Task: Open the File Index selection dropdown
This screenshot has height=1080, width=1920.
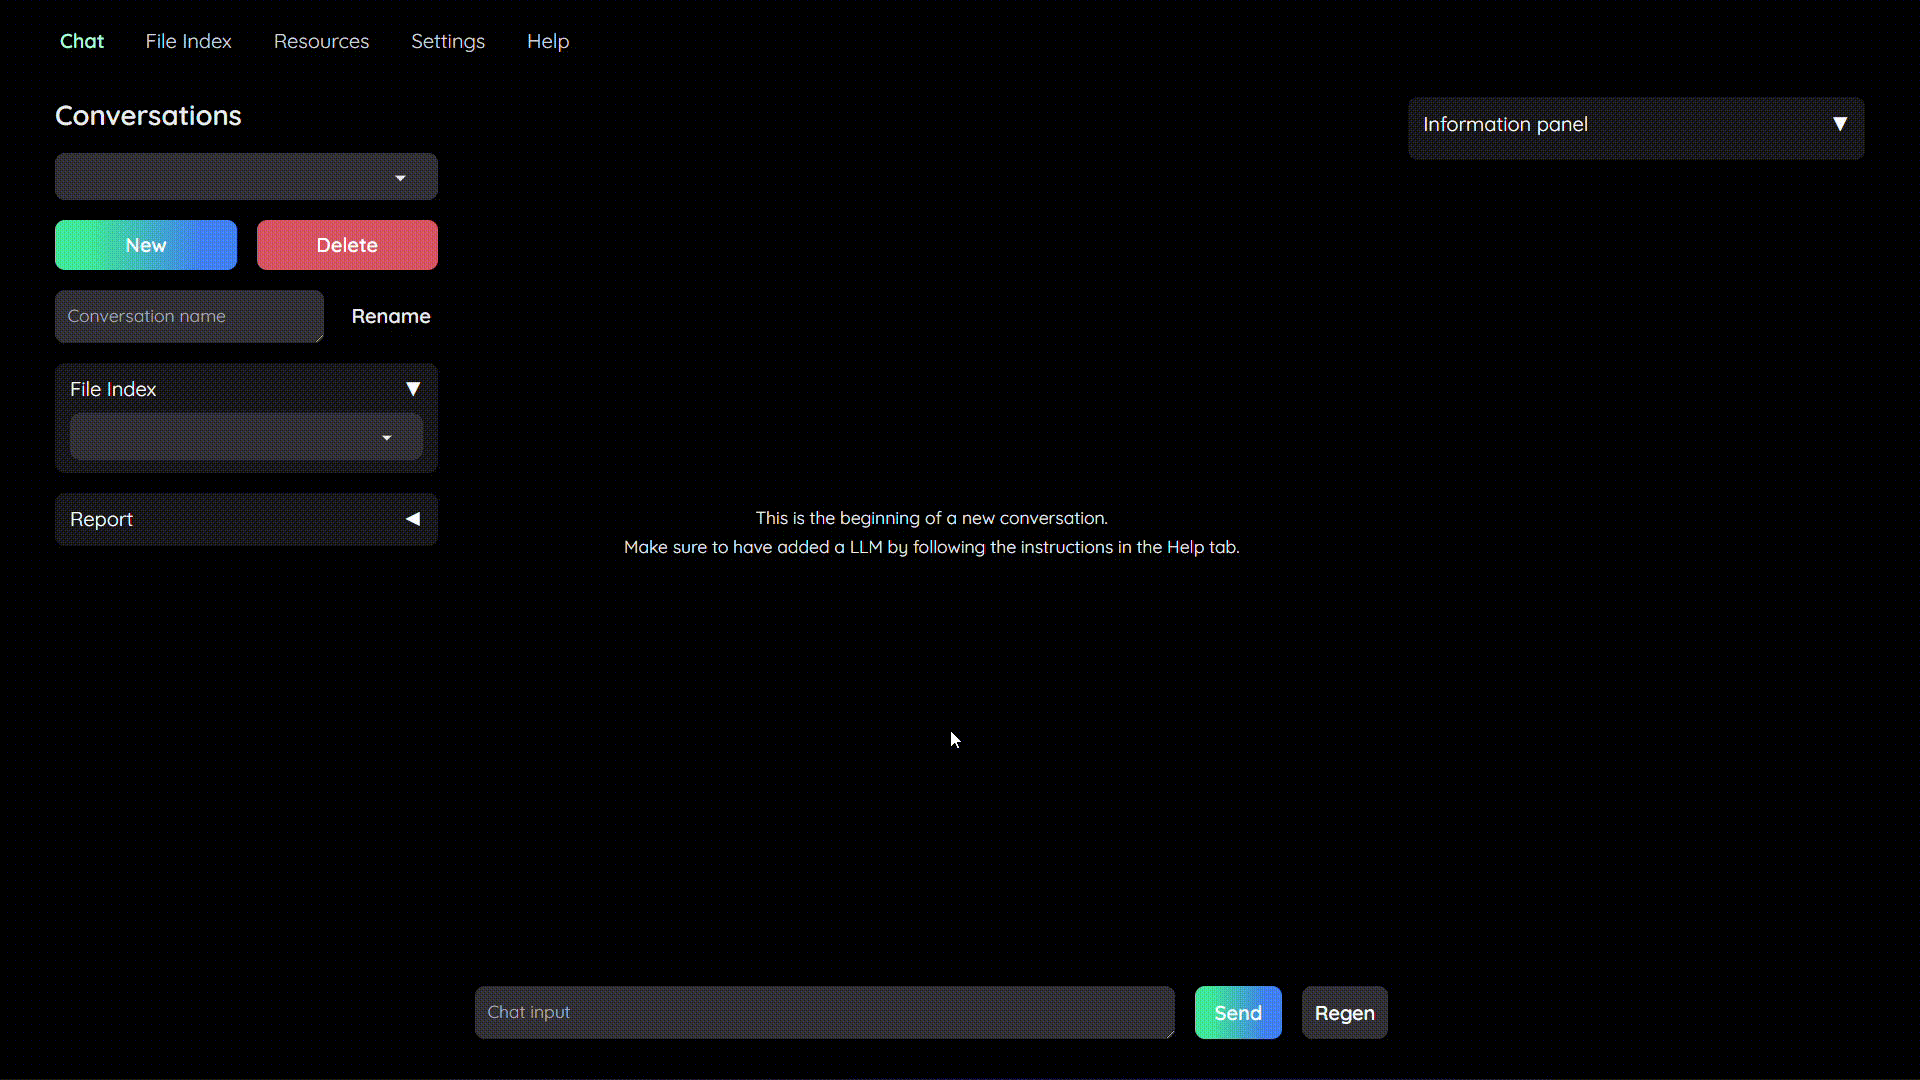Action: click(x=386, y=438)
